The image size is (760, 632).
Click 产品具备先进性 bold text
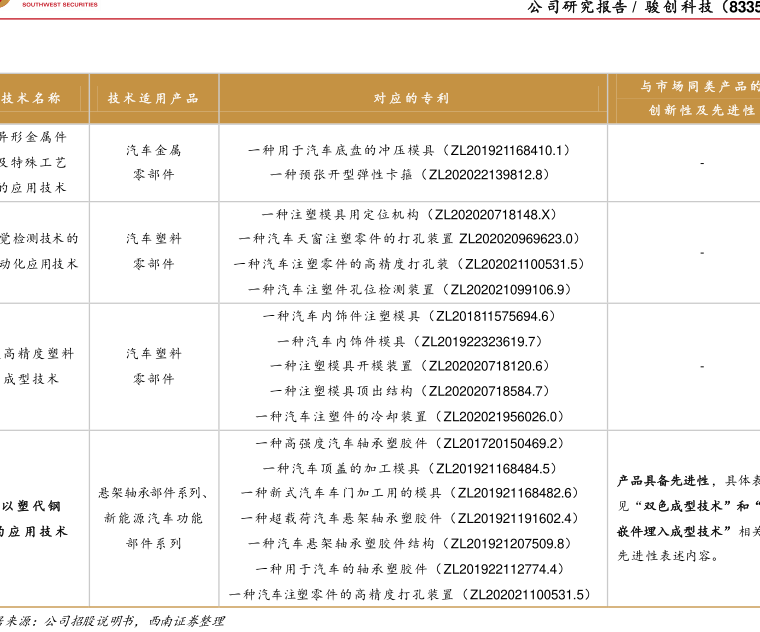(x=663, y=481)
